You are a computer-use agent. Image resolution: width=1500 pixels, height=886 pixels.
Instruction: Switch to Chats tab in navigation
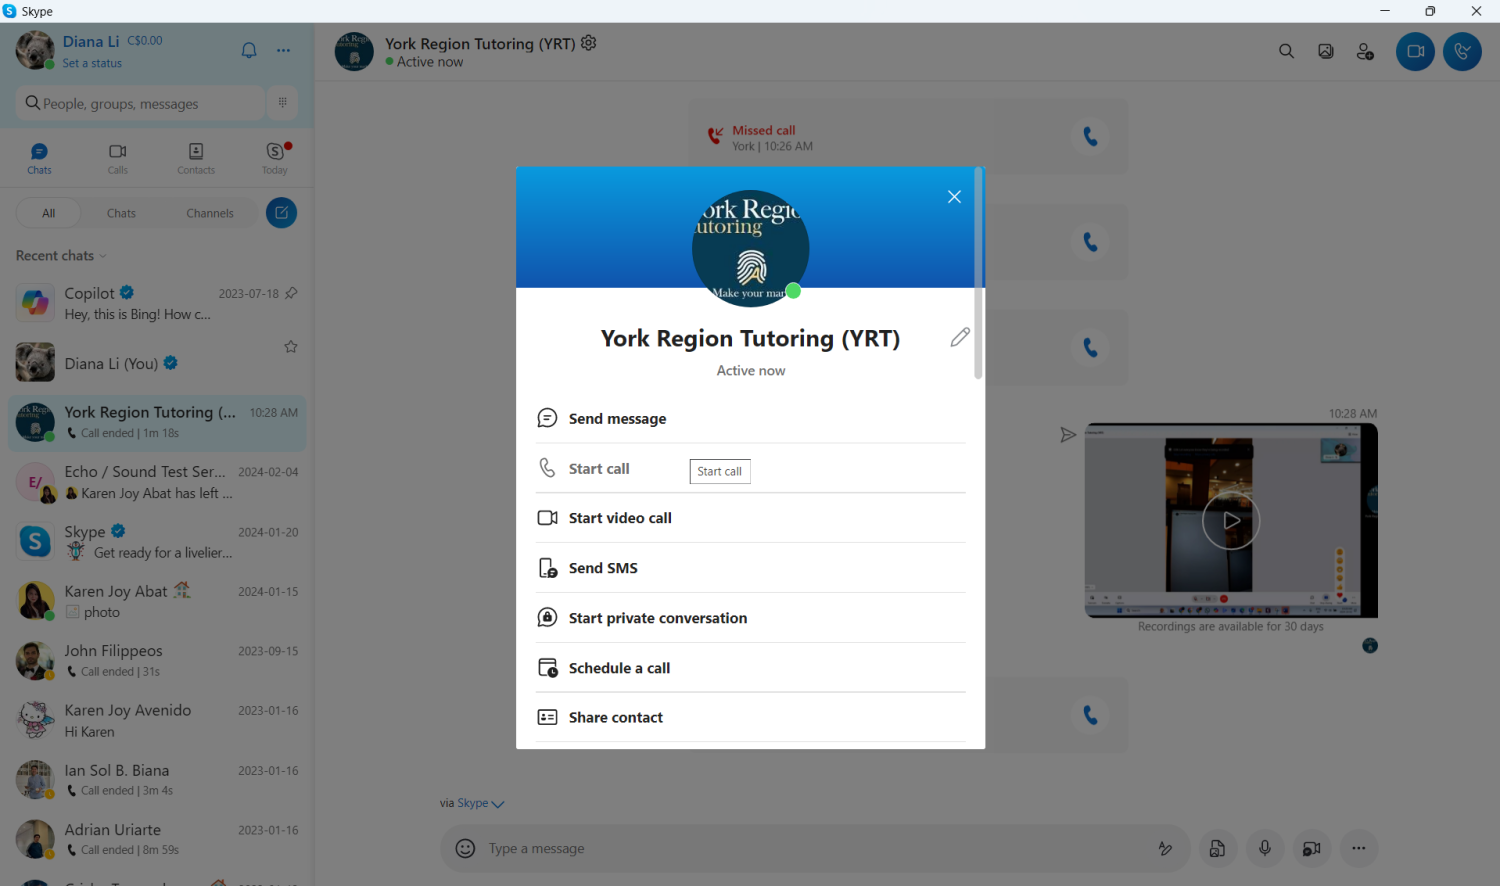[39, 158]
